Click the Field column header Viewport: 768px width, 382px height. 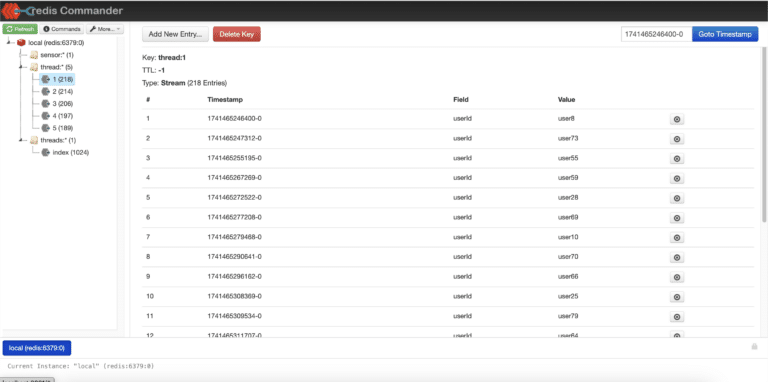(x=461, y=99)
